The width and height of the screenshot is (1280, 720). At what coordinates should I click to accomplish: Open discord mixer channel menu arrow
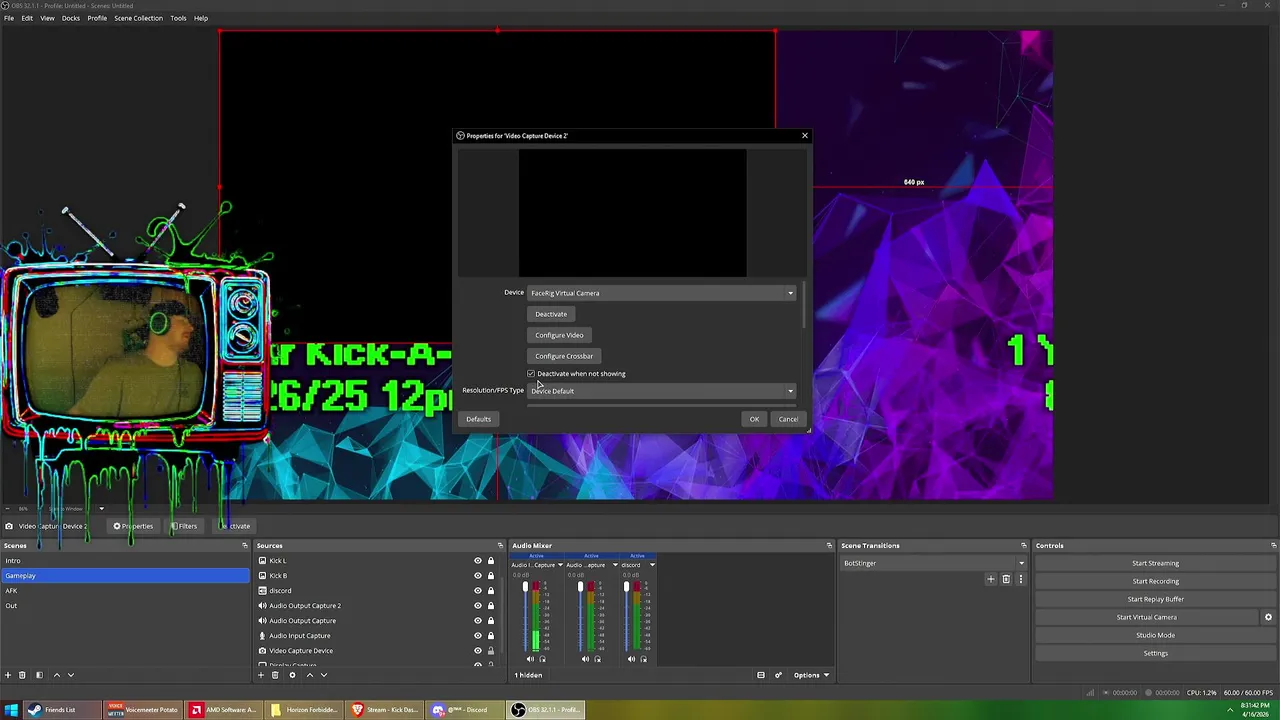pyautogui.click(x=652, y=565)
